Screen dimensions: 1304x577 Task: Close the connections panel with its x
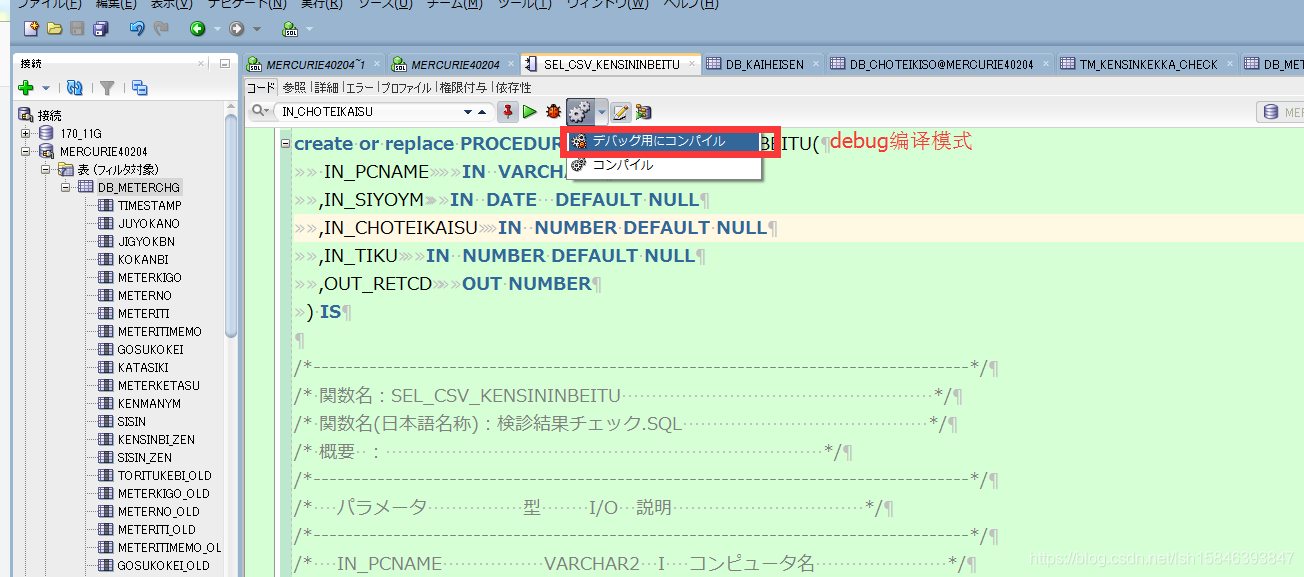tap(203, 63)
